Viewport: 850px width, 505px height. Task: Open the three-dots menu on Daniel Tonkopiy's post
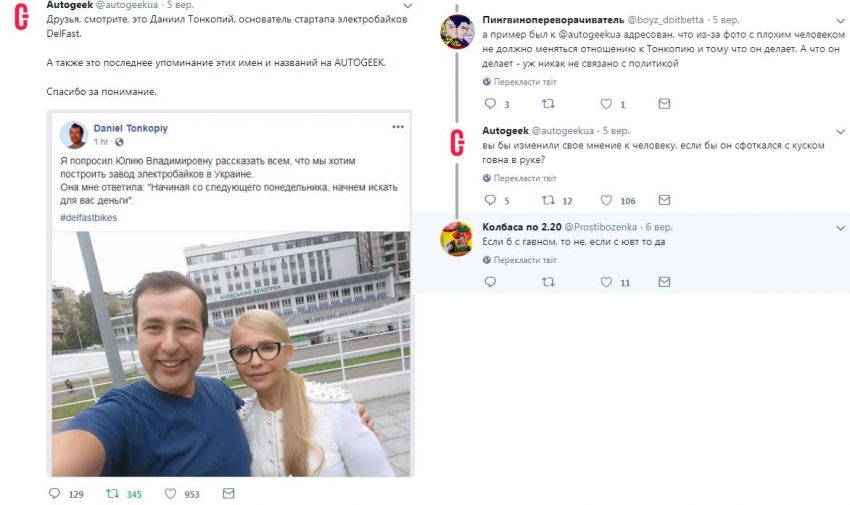pyautogui.click(x=398, y=127)
